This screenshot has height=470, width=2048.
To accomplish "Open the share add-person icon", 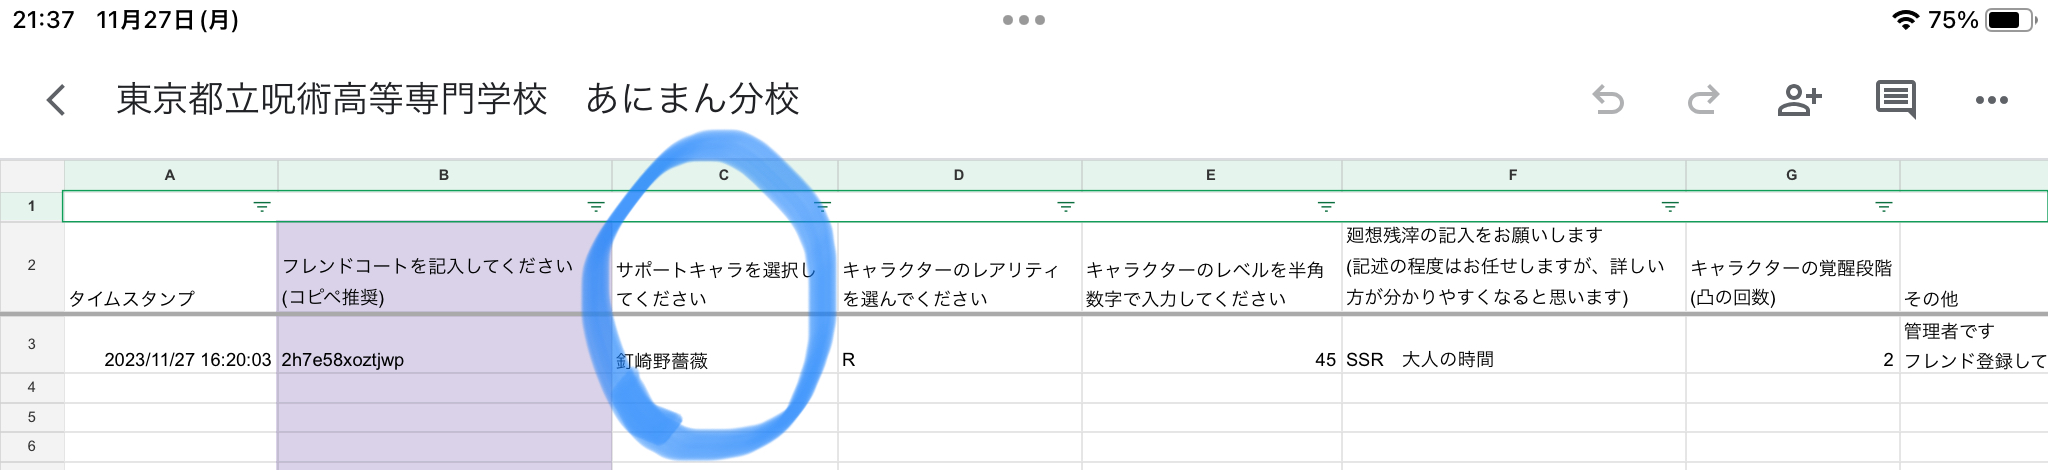I will (x=1799, y=100).
